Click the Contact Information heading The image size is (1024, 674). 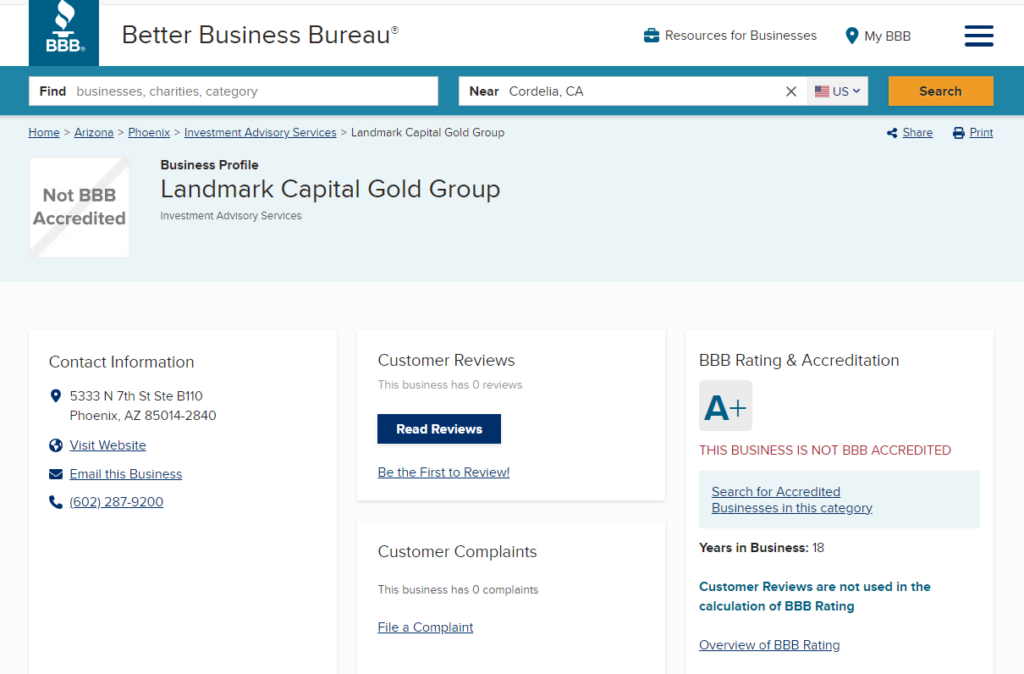point(121,362)
